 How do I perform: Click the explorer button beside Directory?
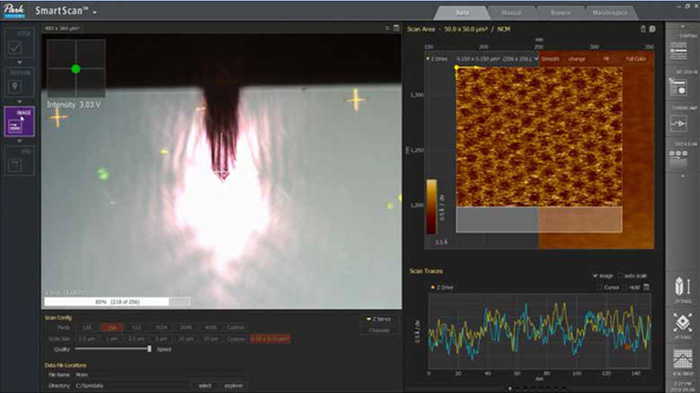(233, 385)
